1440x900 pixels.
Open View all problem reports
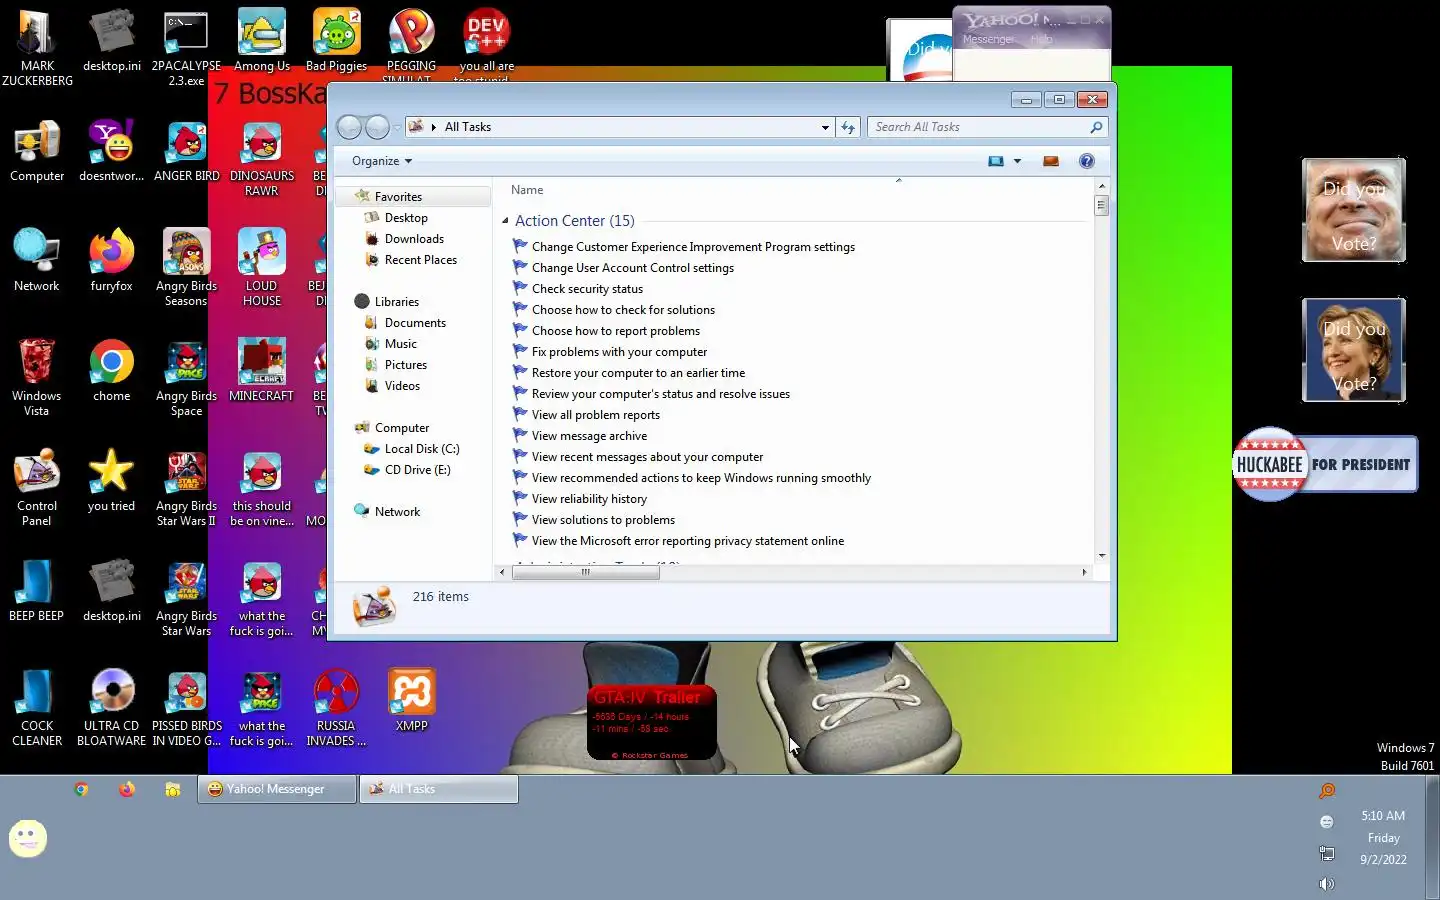tap(595, 415)
